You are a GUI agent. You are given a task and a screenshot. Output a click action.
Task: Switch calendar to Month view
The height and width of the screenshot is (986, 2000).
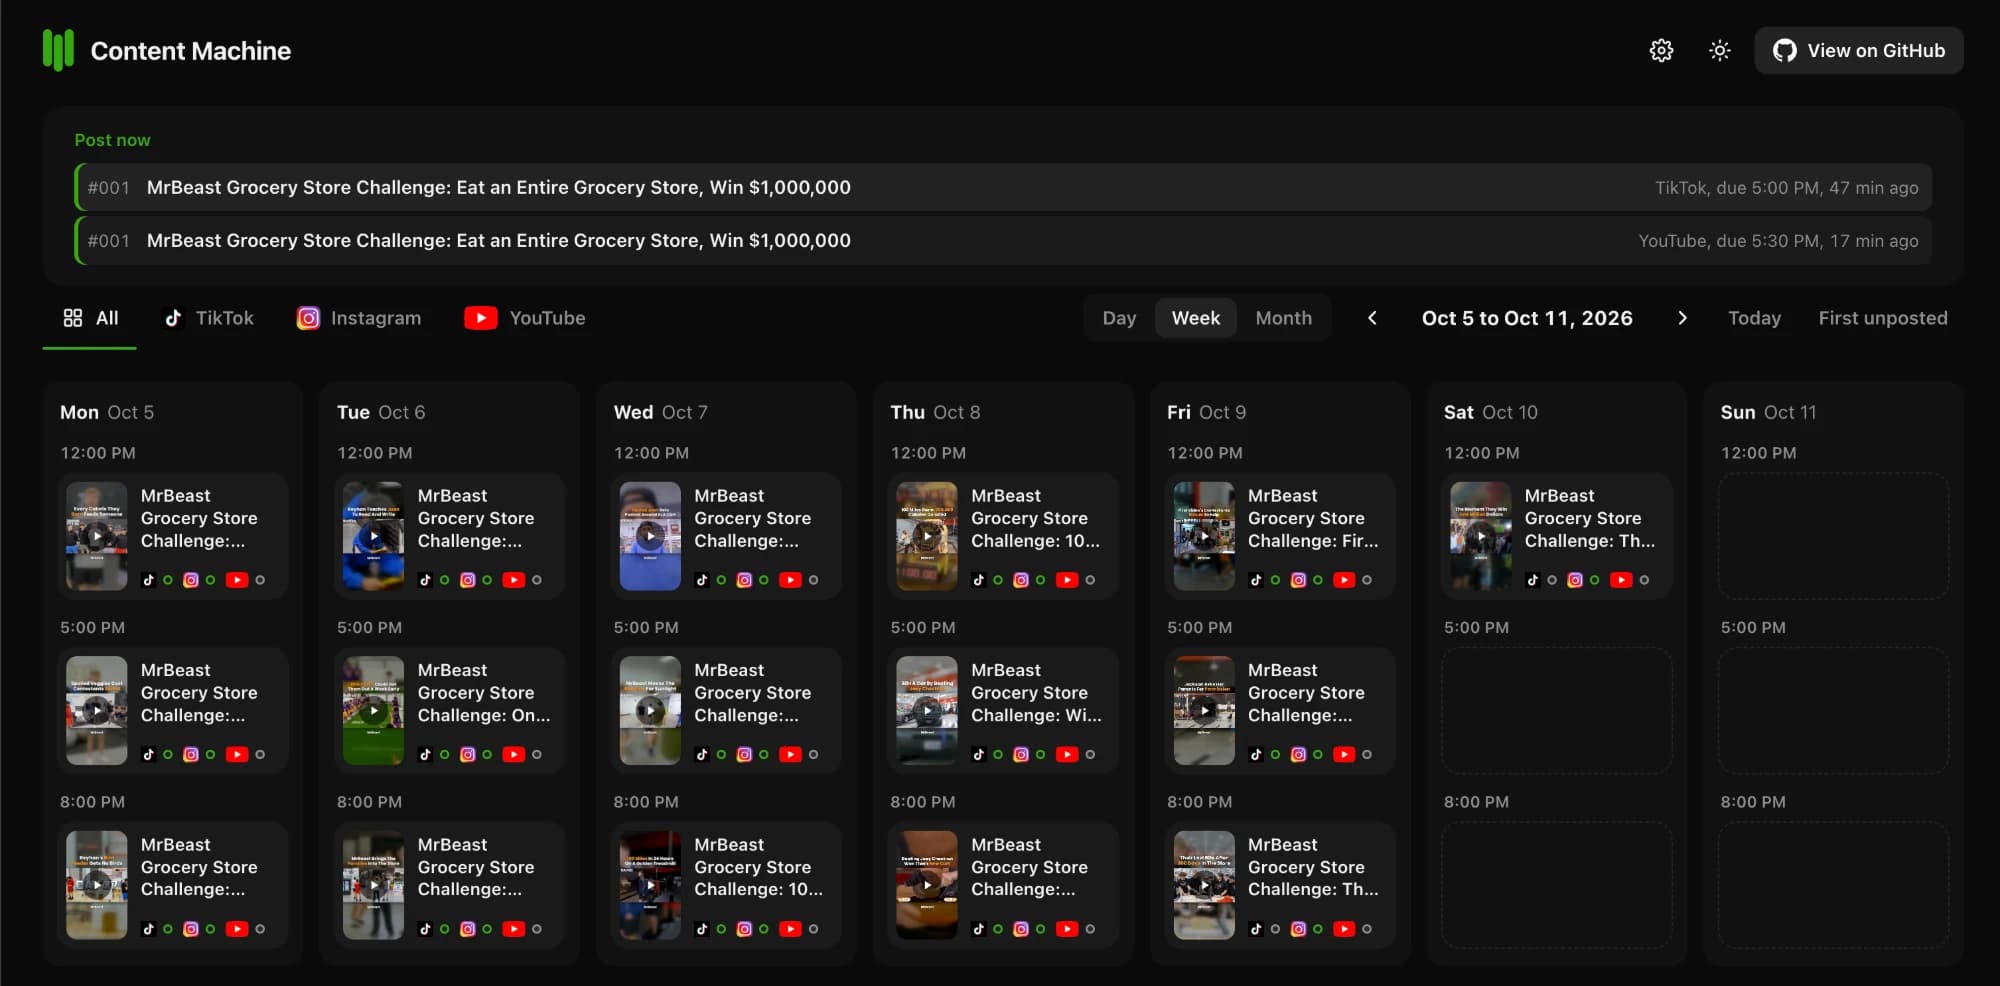click(1283, 318)
